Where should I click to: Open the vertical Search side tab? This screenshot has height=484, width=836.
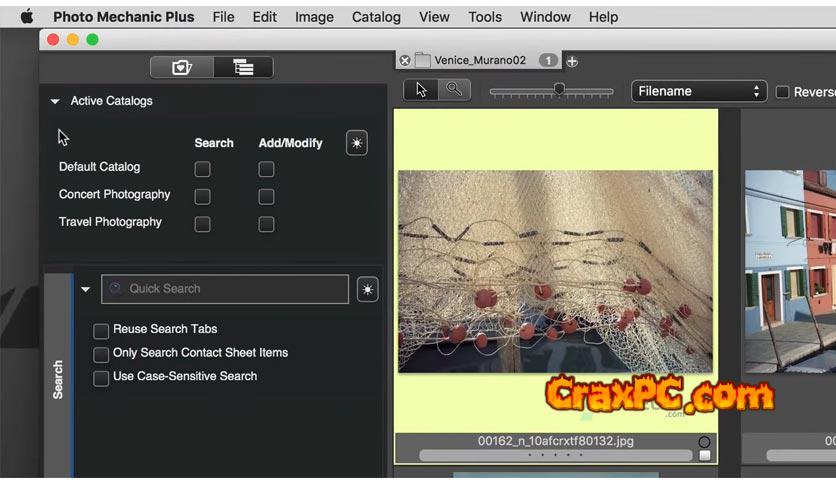58,375
